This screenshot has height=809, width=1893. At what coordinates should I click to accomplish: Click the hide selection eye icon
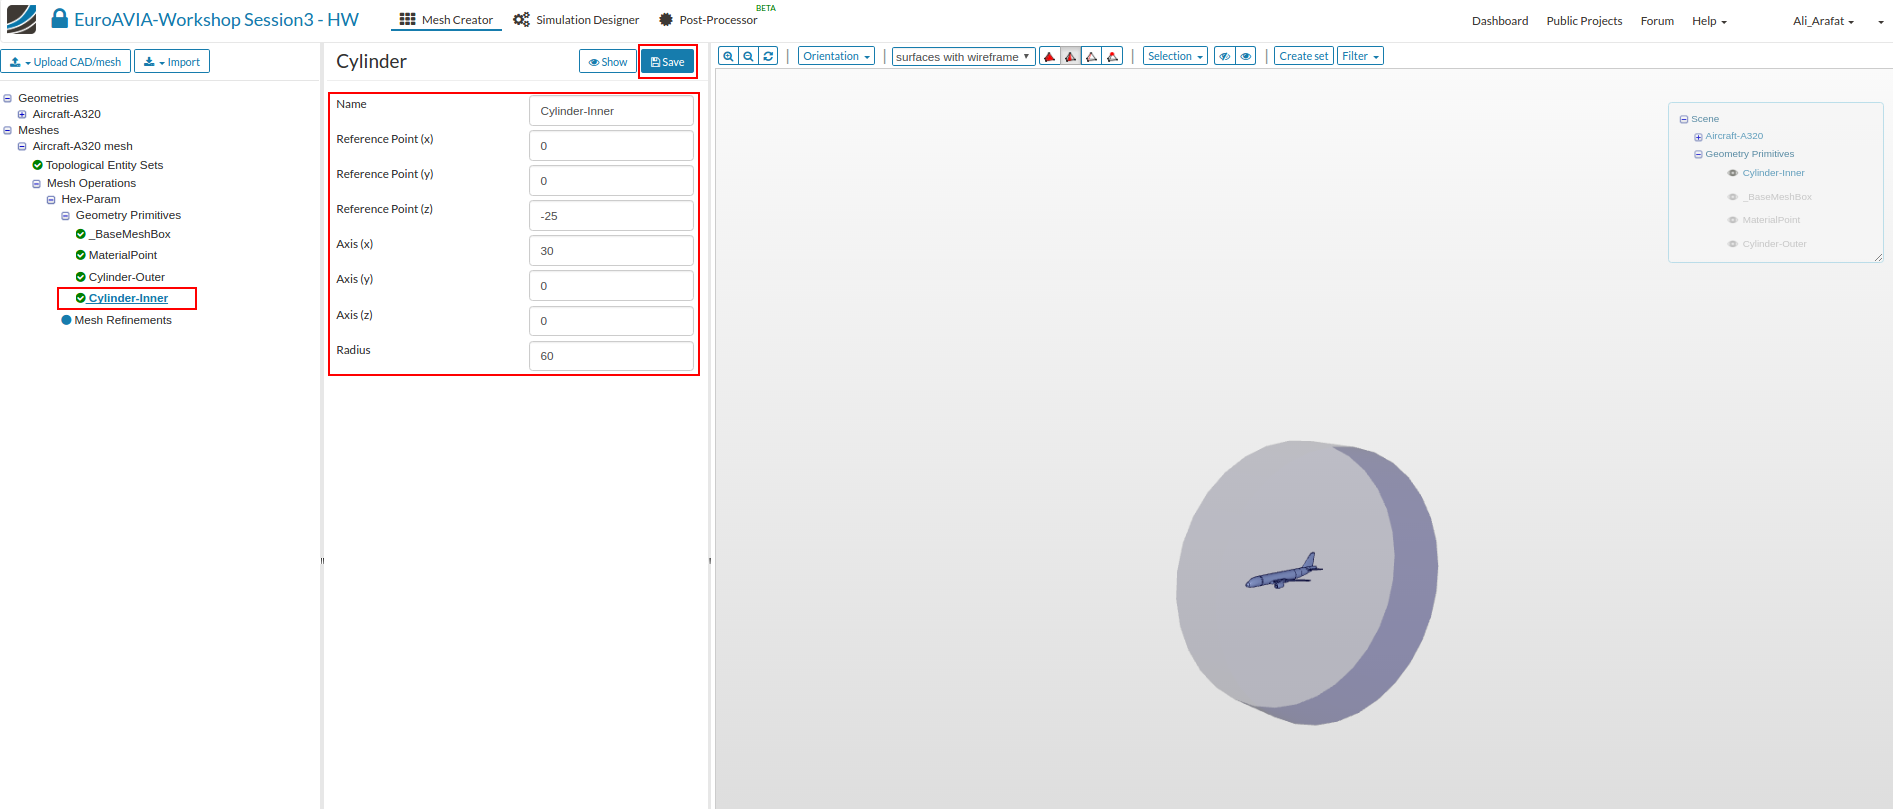click(1225, 56)
